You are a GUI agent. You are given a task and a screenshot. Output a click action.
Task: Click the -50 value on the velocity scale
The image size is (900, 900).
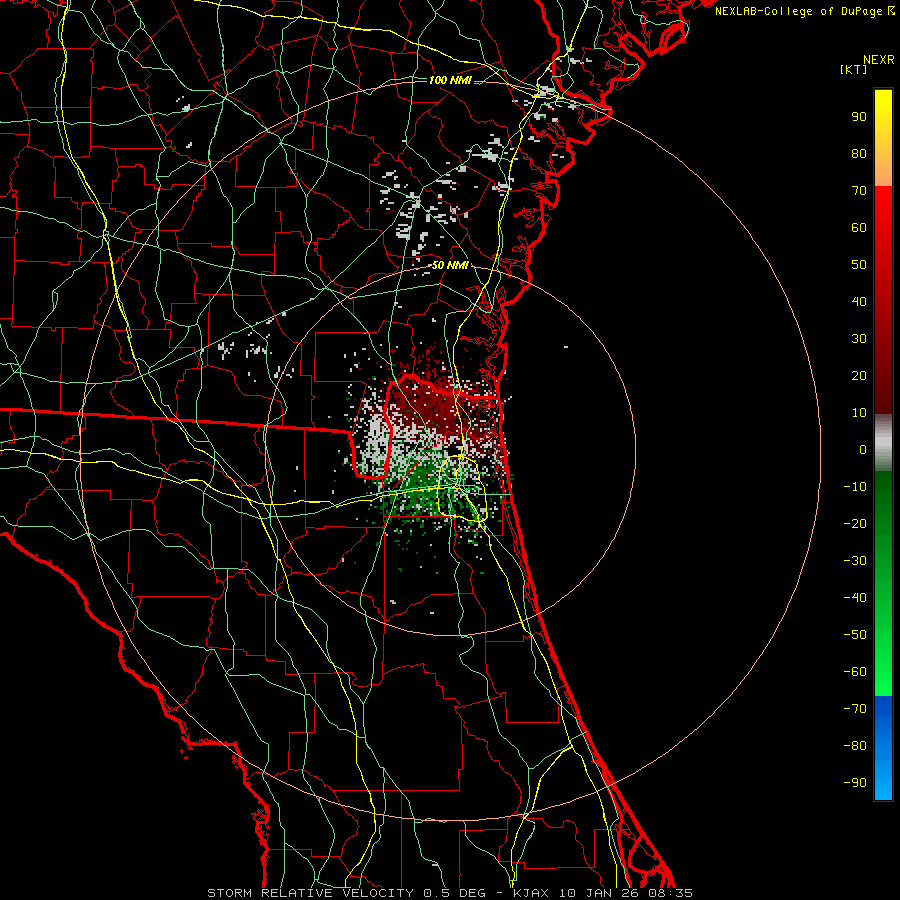coord(855,635)
